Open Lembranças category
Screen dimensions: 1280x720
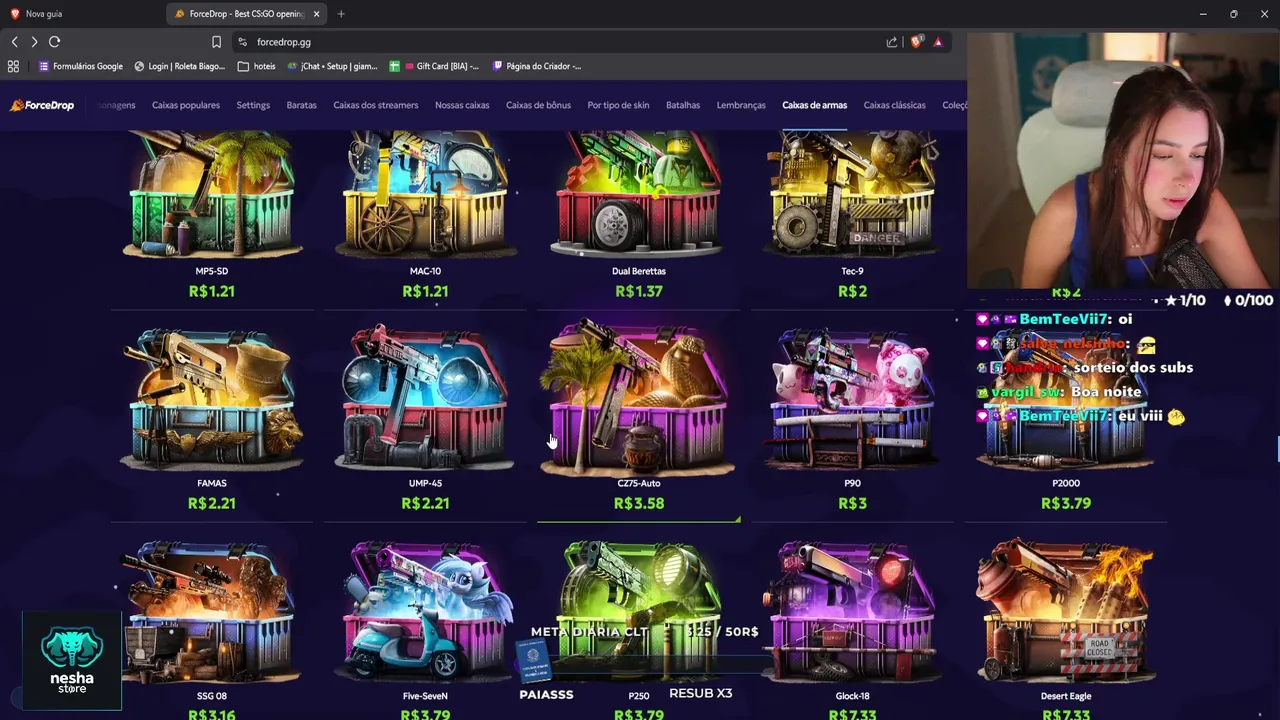click(x=741, y=105)
